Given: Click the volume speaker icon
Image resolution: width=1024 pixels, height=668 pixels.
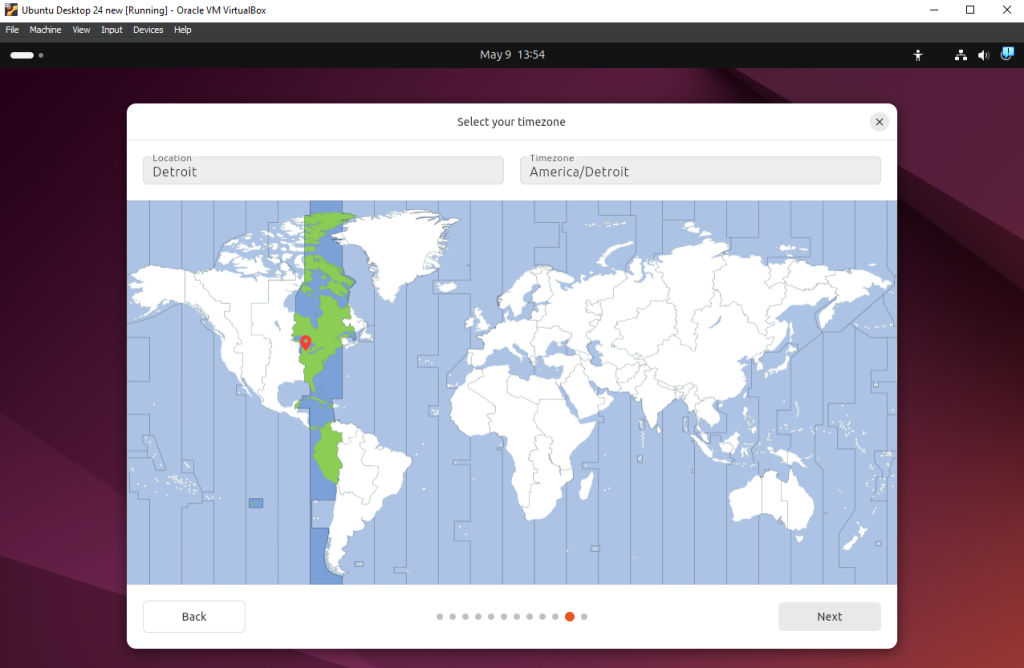Looking at the screenshot, I should point(983,56).
